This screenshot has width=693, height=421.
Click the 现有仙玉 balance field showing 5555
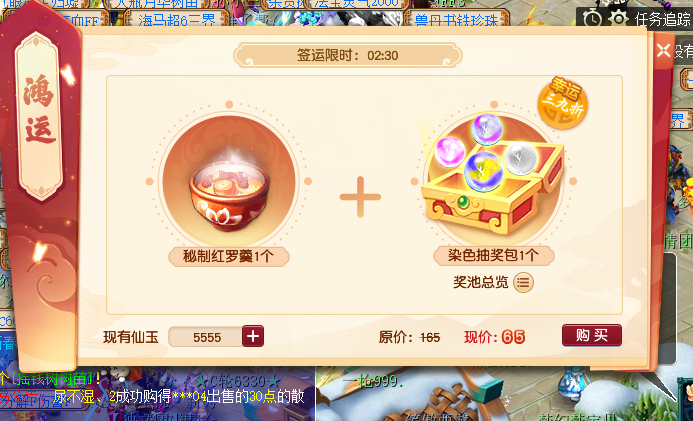tap(206, 337)
